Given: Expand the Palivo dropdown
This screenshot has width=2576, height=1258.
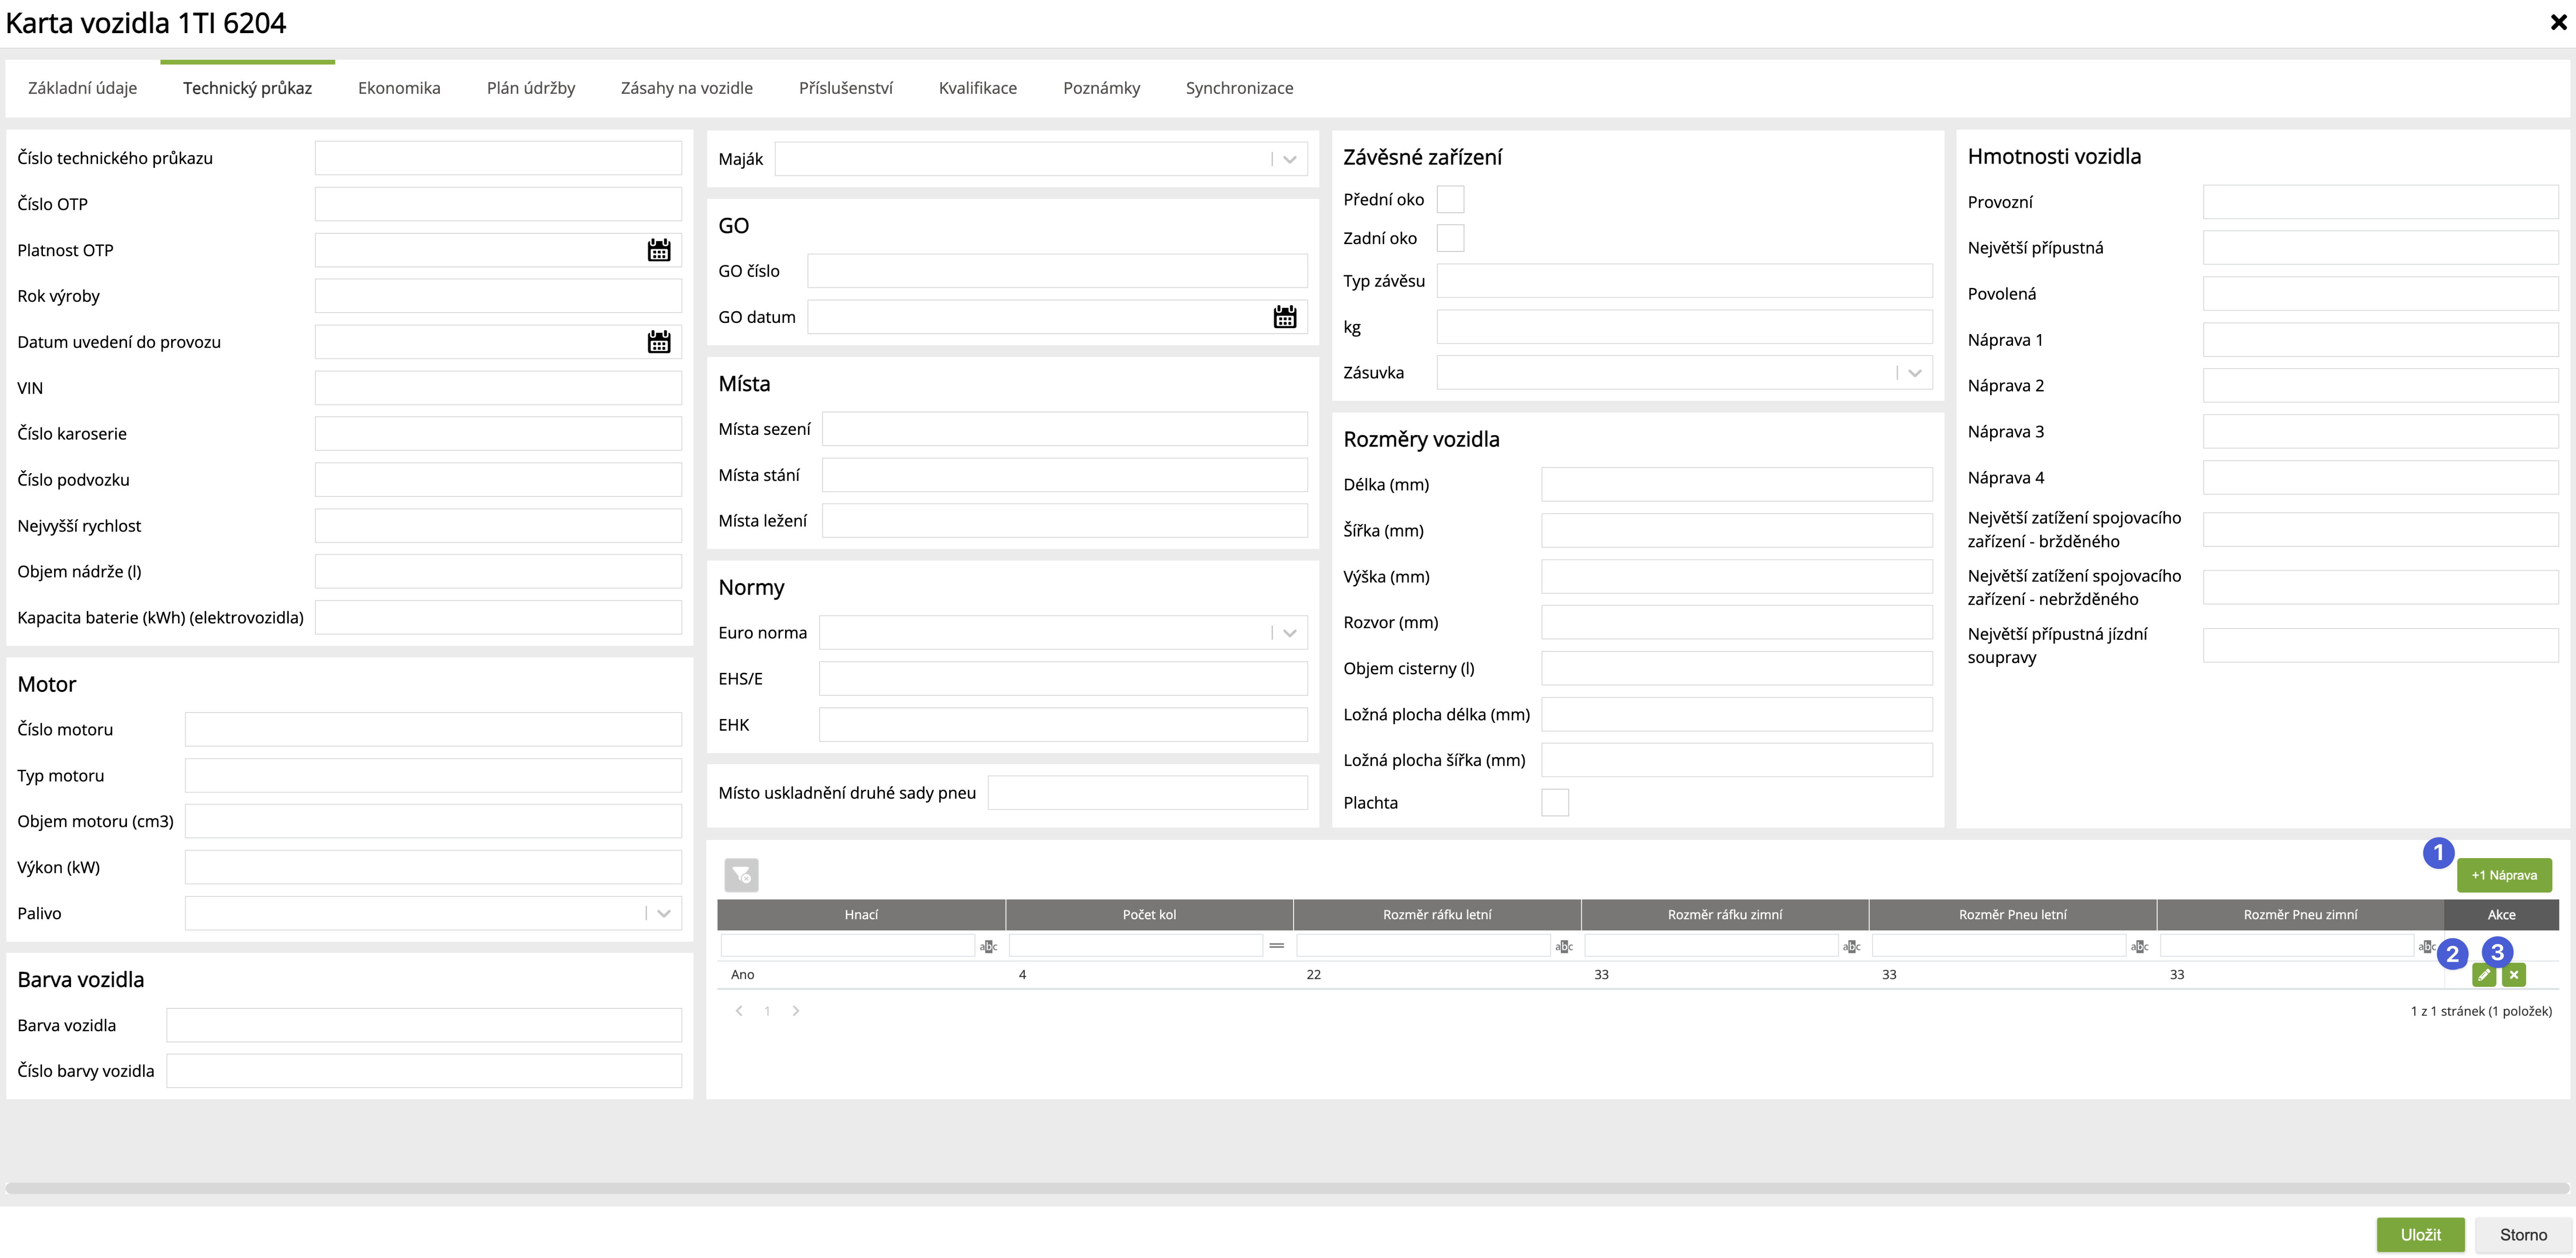Looking at the screenshot, I should [663, 913].
